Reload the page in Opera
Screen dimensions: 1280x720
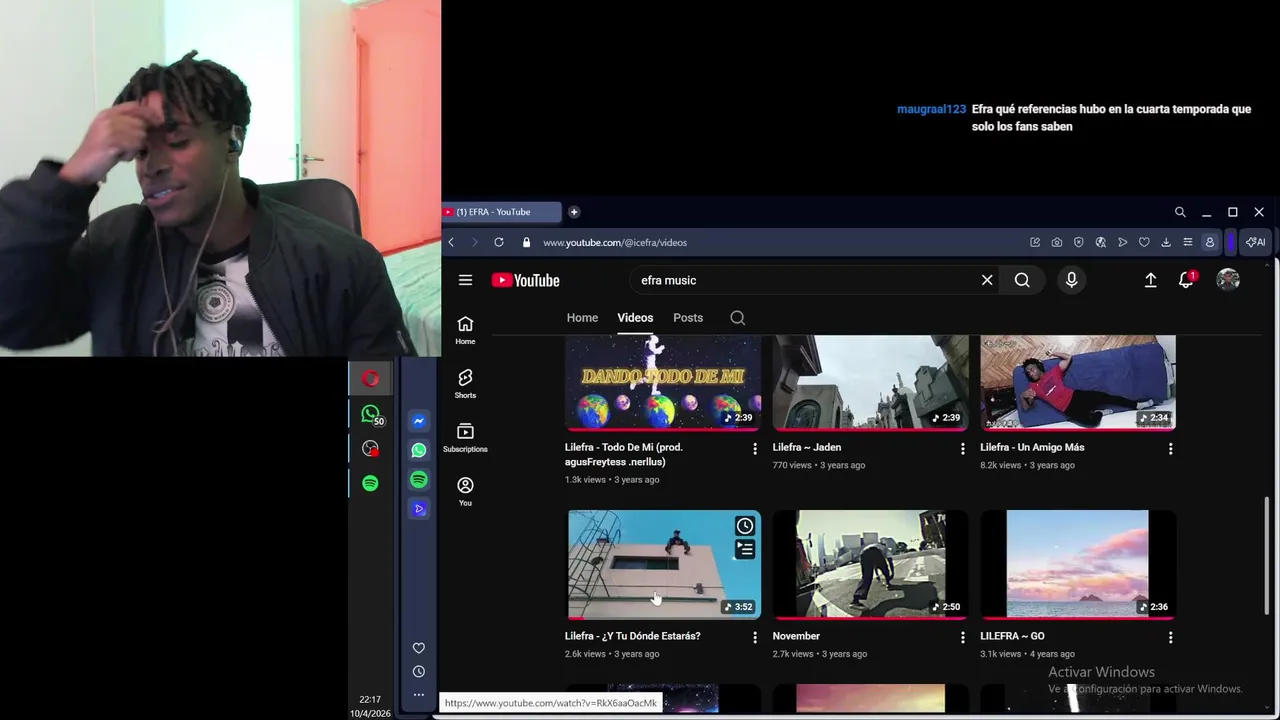pos(499,242)
